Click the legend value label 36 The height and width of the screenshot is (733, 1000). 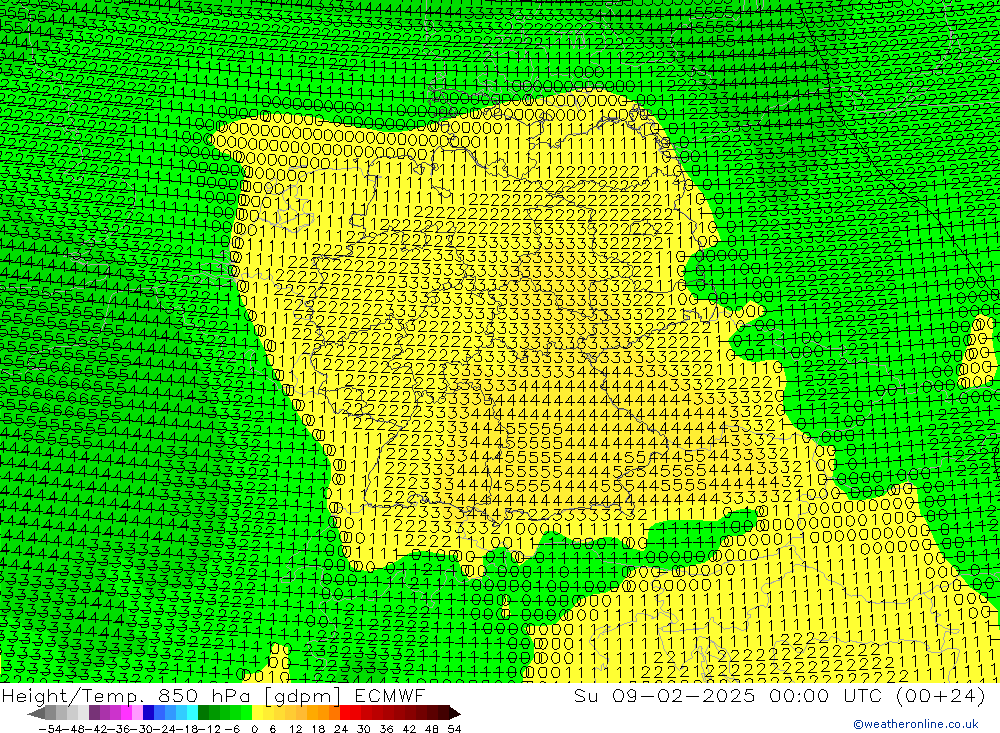pyautogui.click(x=386, y=729)
